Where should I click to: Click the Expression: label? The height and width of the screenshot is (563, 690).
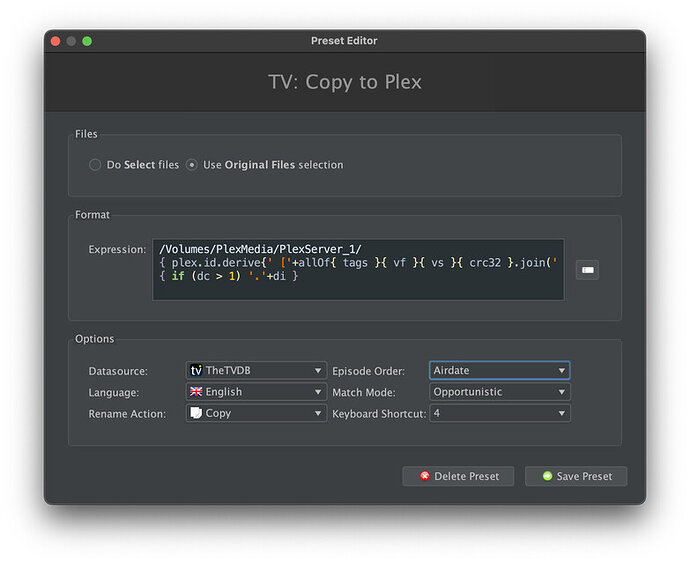point(117,250)
